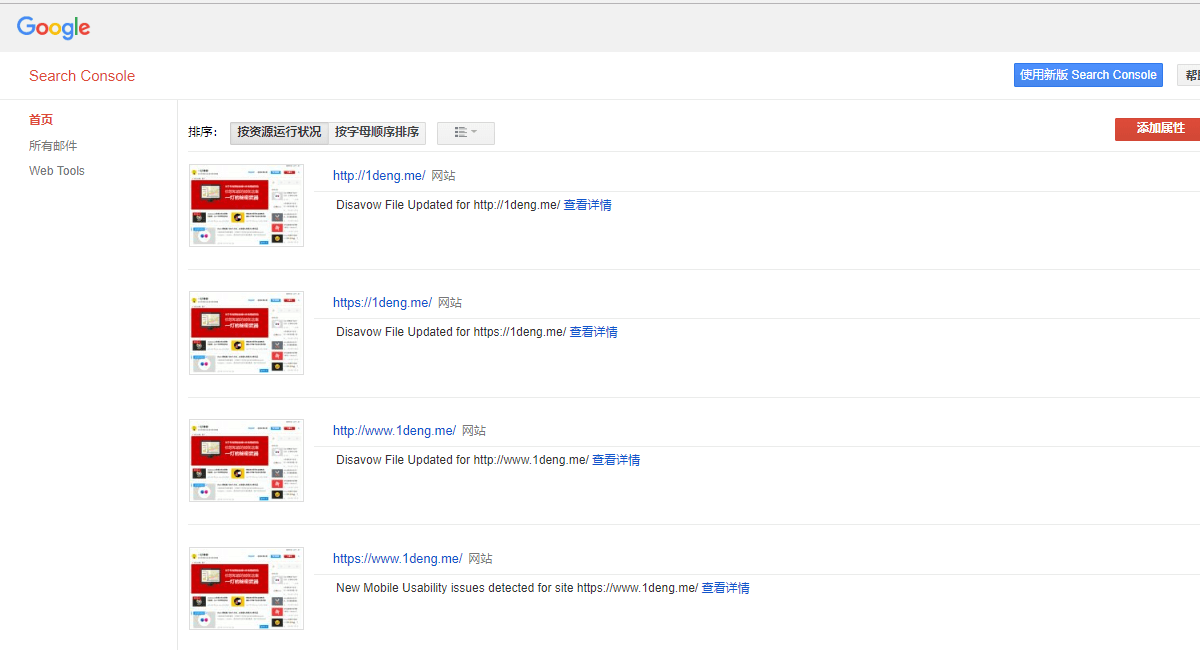Image resolution: width=1200 pixels, height=650 pixels.
Task: Click thumbnail for https://1deng.me/ site
Action: [x=246, y=333]
